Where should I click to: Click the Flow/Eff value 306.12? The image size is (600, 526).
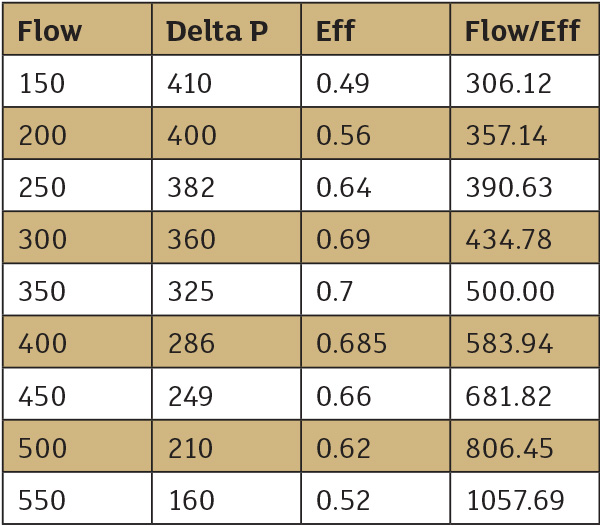pos(508,83)
